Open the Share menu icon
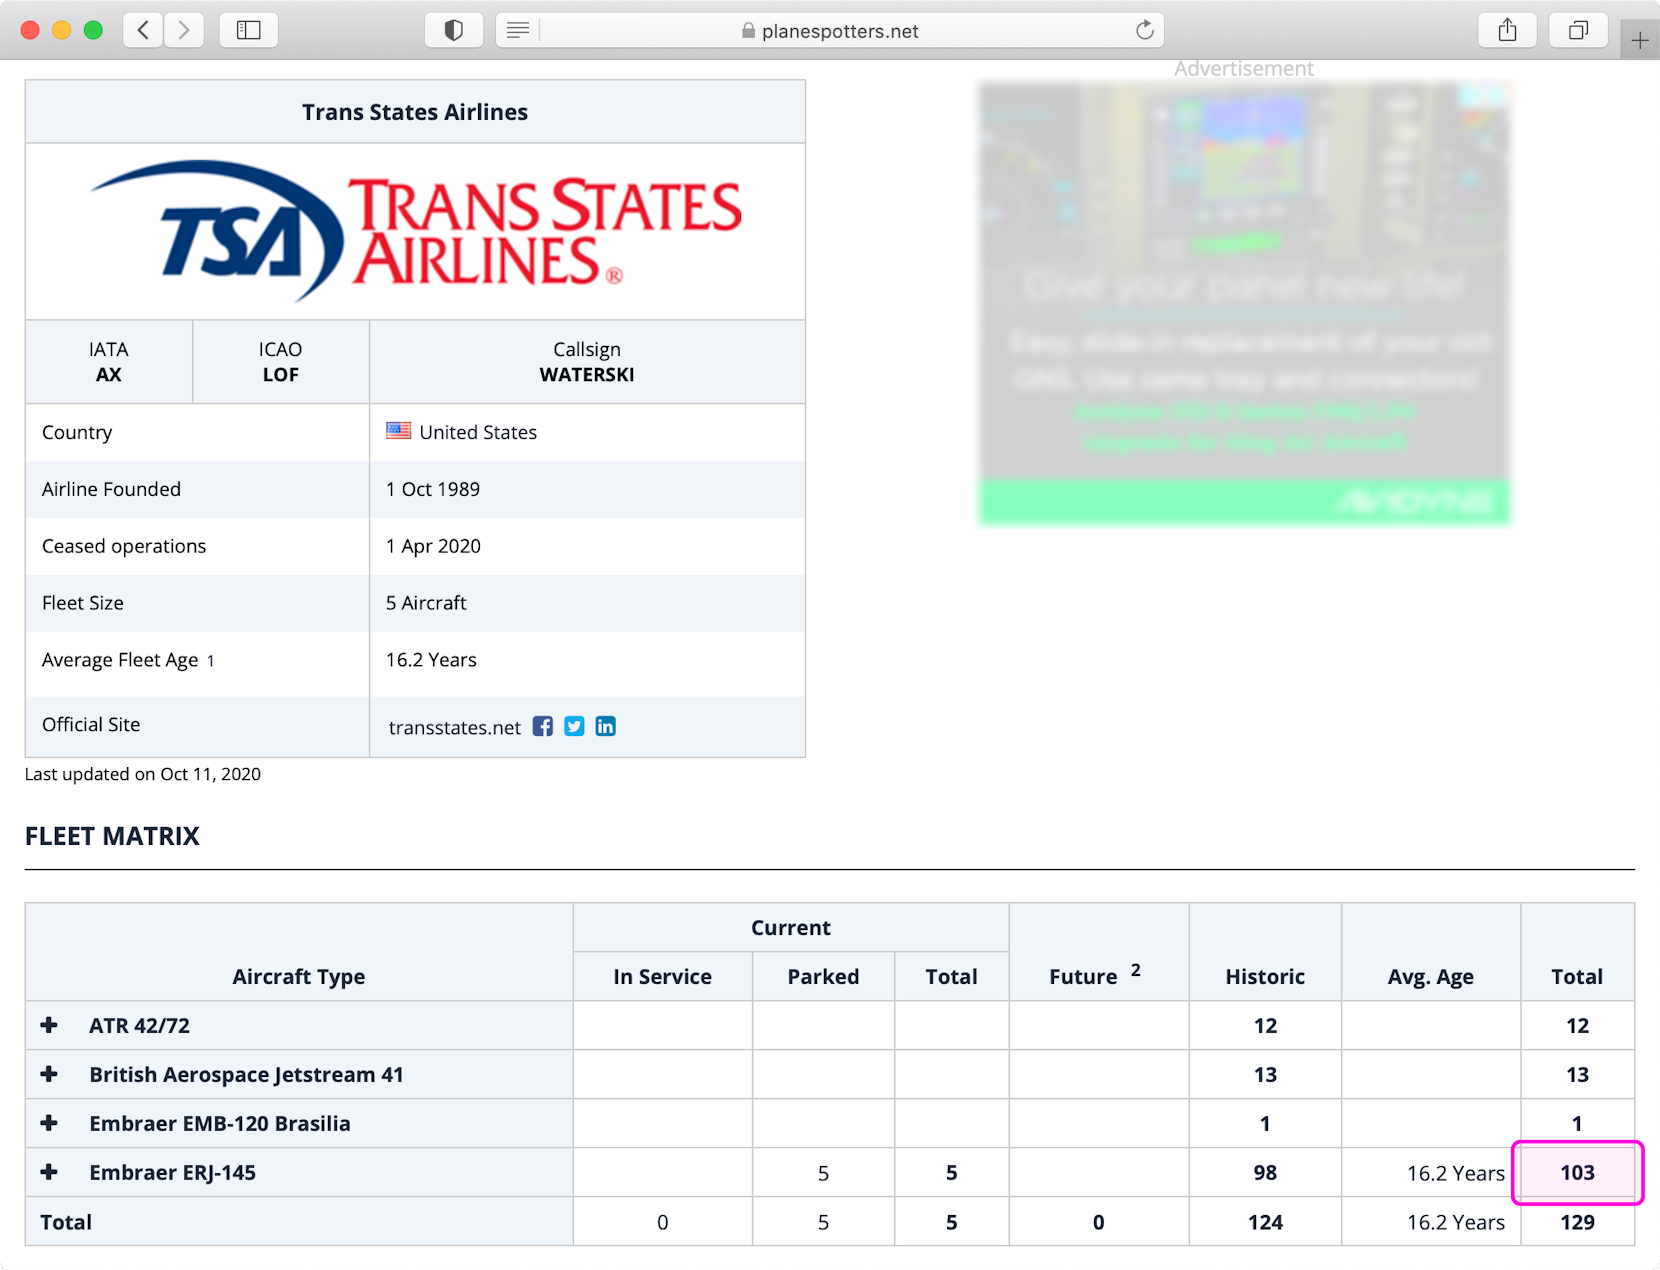Image resolution: width=1660 pixels, height=1270 pixels. click(1507, 30)
